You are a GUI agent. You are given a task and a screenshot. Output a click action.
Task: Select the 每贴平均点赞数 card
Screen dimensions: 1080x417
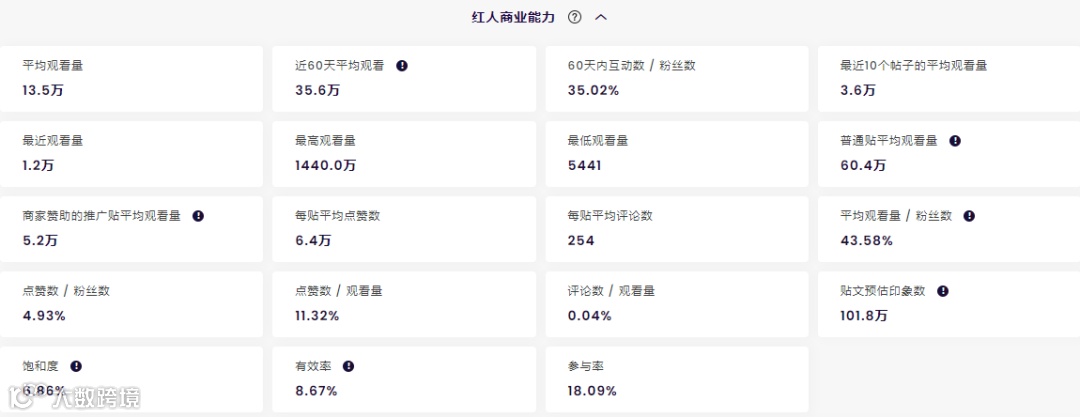[404, 228]
